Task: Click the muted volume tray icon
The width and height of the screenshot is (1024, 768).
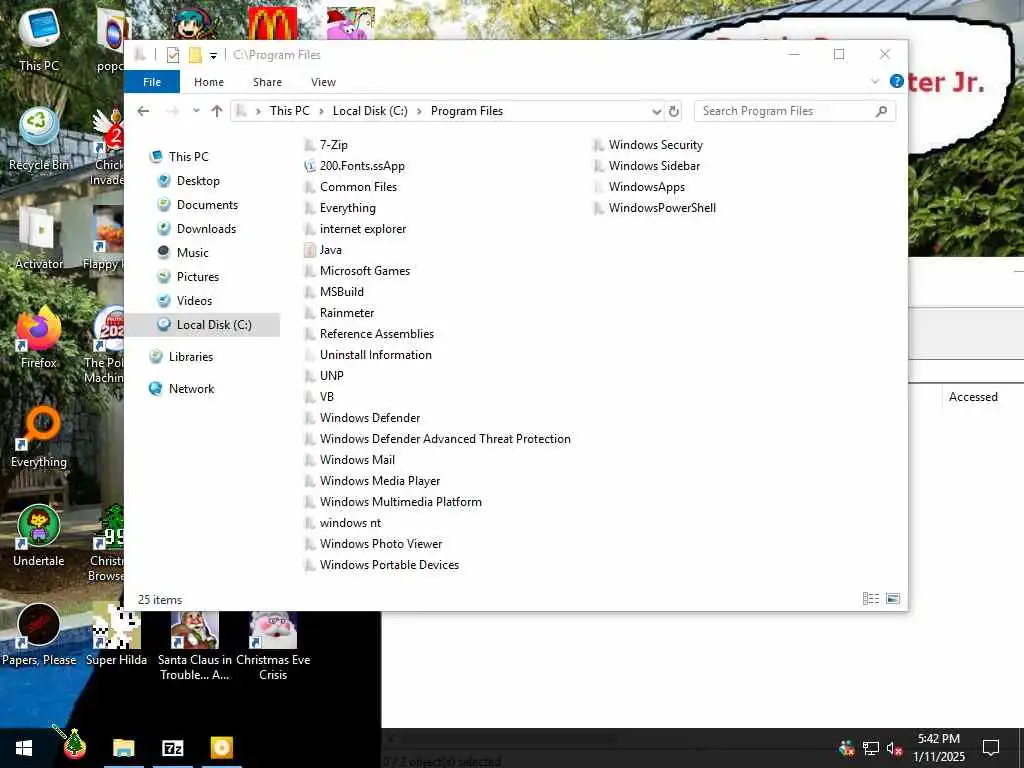Action: point(895,748)
